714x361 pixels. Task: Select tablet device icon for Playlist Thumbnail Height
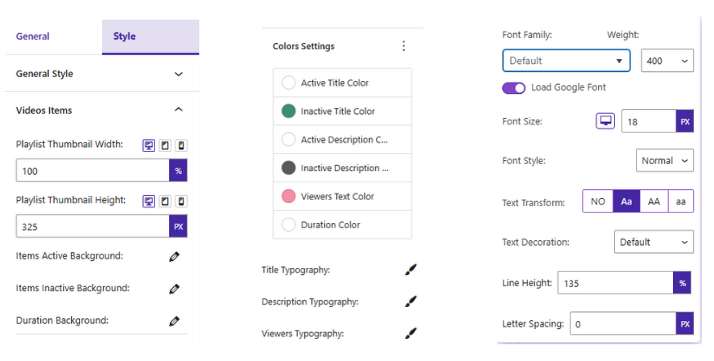pyautogui.click(x=165, y=201)
